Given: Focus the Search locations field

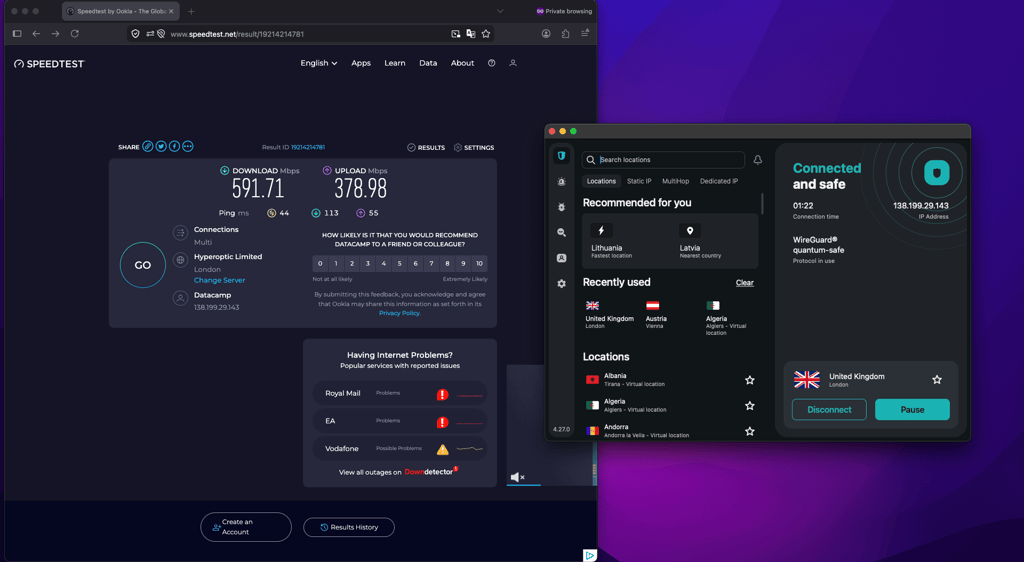Looking at the screenshot, I should point(664,160).
